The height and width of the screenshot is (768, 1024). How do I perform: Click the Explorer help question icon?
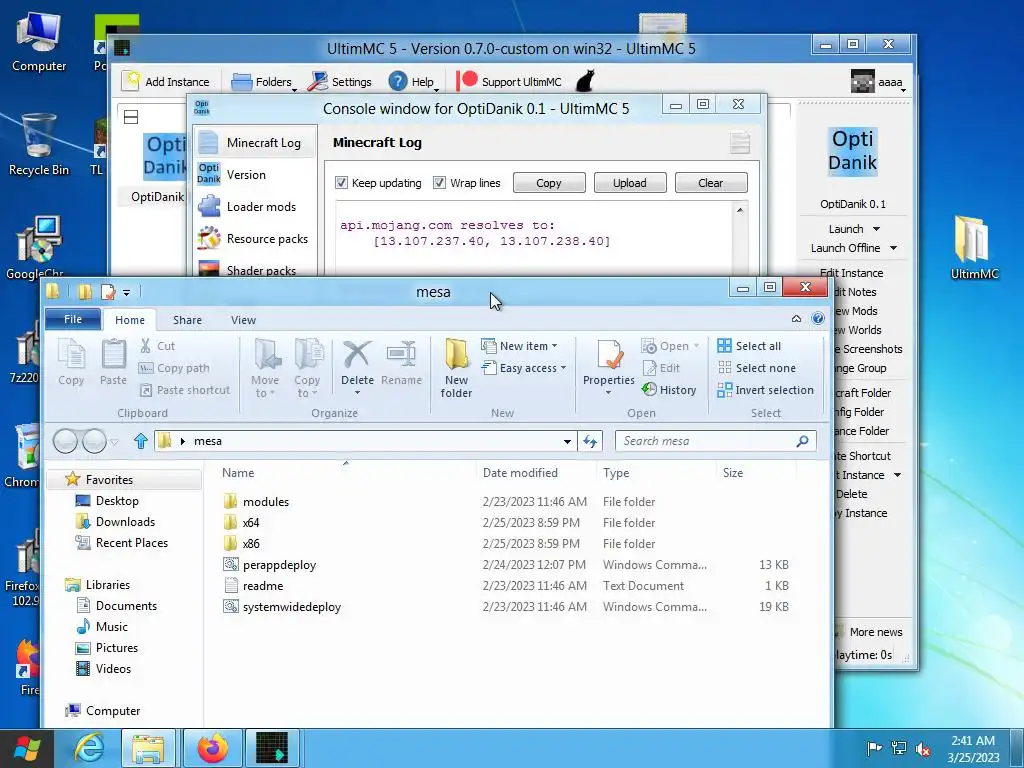[x=818, y=319]
